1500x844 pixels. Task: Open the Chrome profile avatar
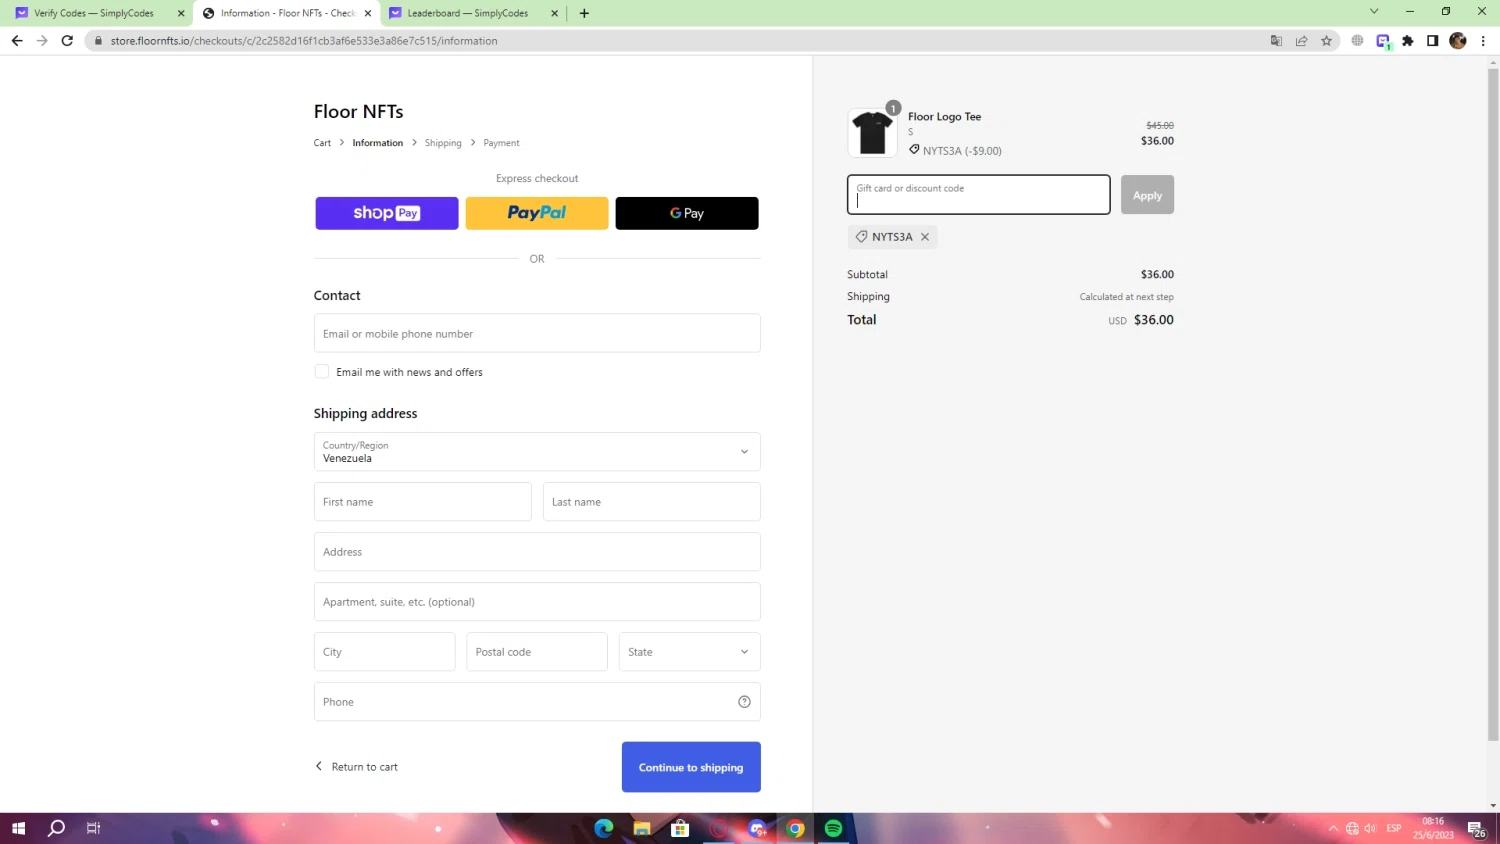(x=1458, y=41)
